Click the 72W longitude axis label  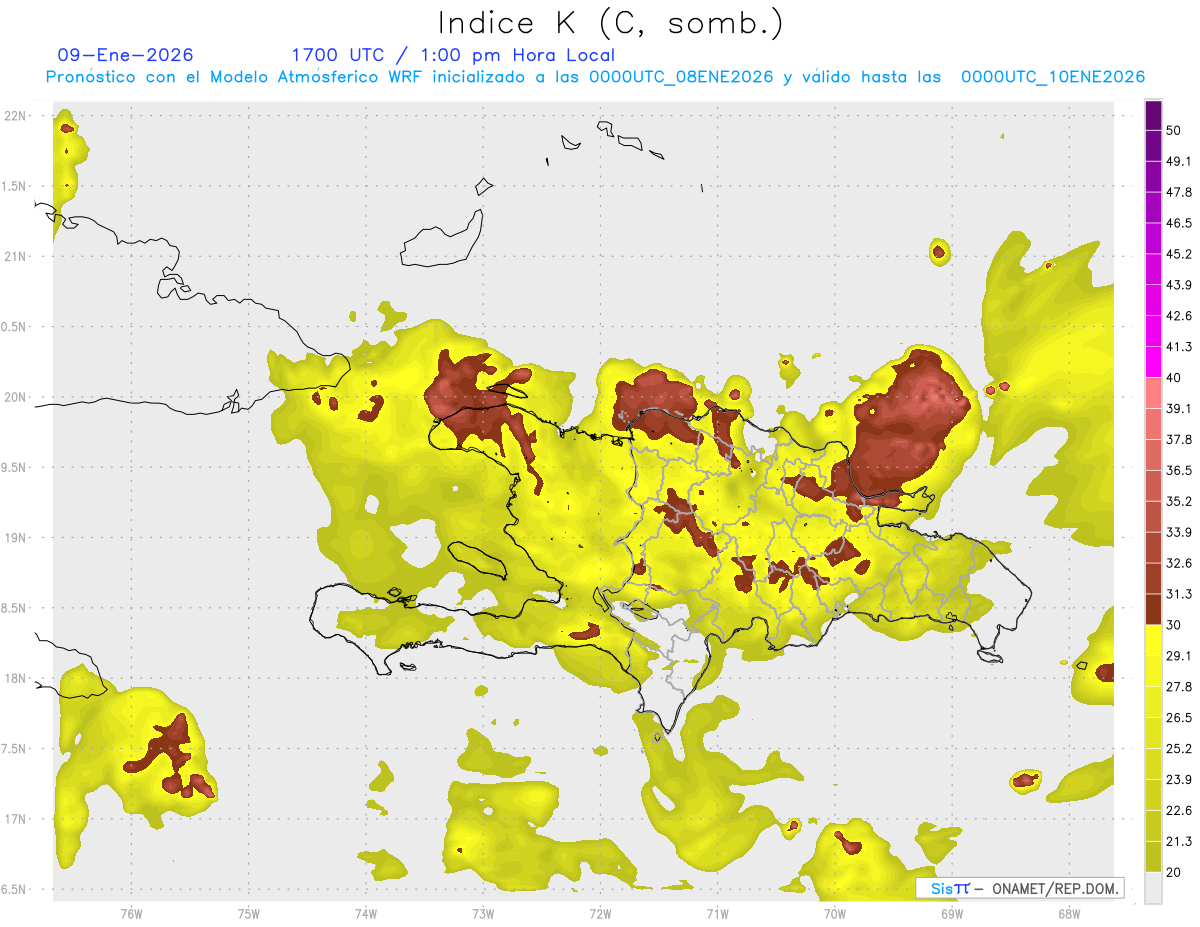[600, 914]
